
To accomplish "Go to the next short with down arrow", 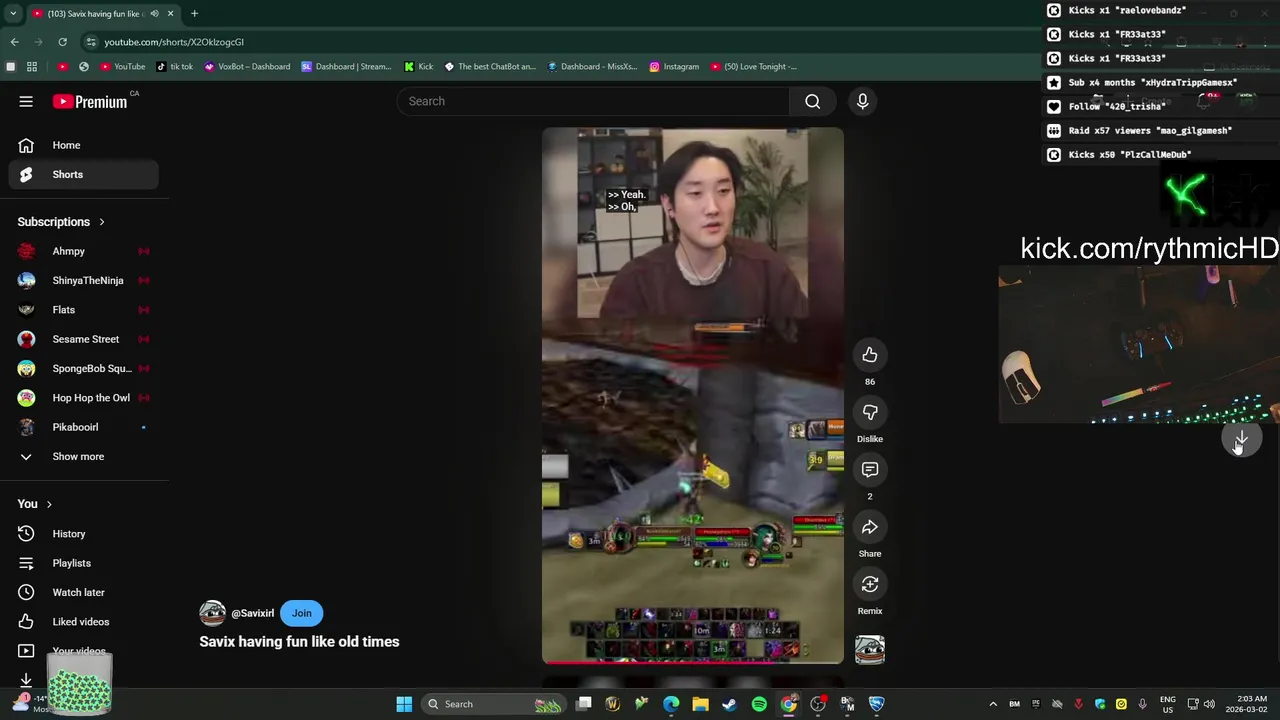I will [1241, 439].
